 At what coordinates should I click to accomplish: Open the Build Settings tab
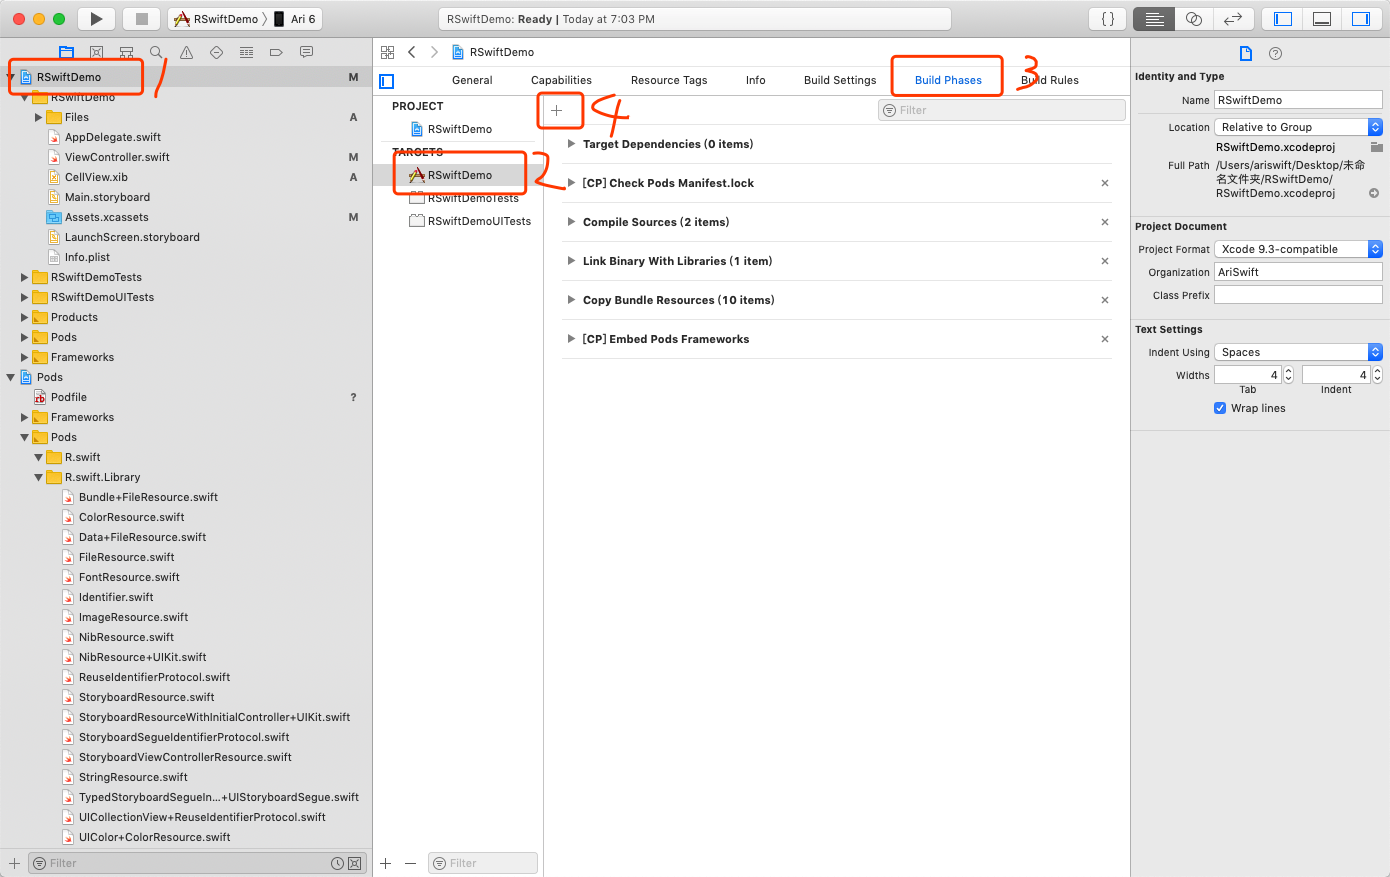tap(840, 80)
